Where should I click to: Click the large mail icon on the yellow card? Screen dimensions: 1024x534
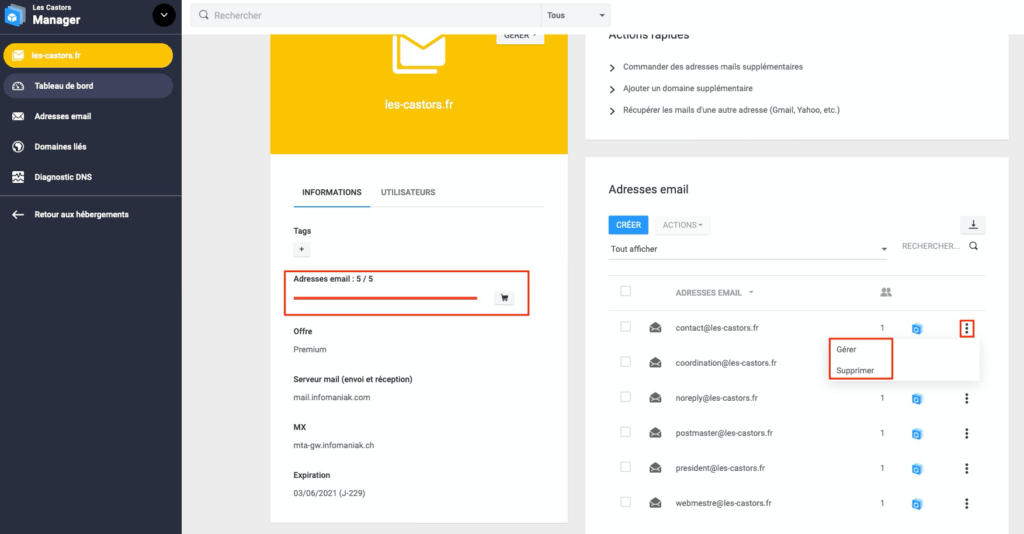tap(419, 54)
